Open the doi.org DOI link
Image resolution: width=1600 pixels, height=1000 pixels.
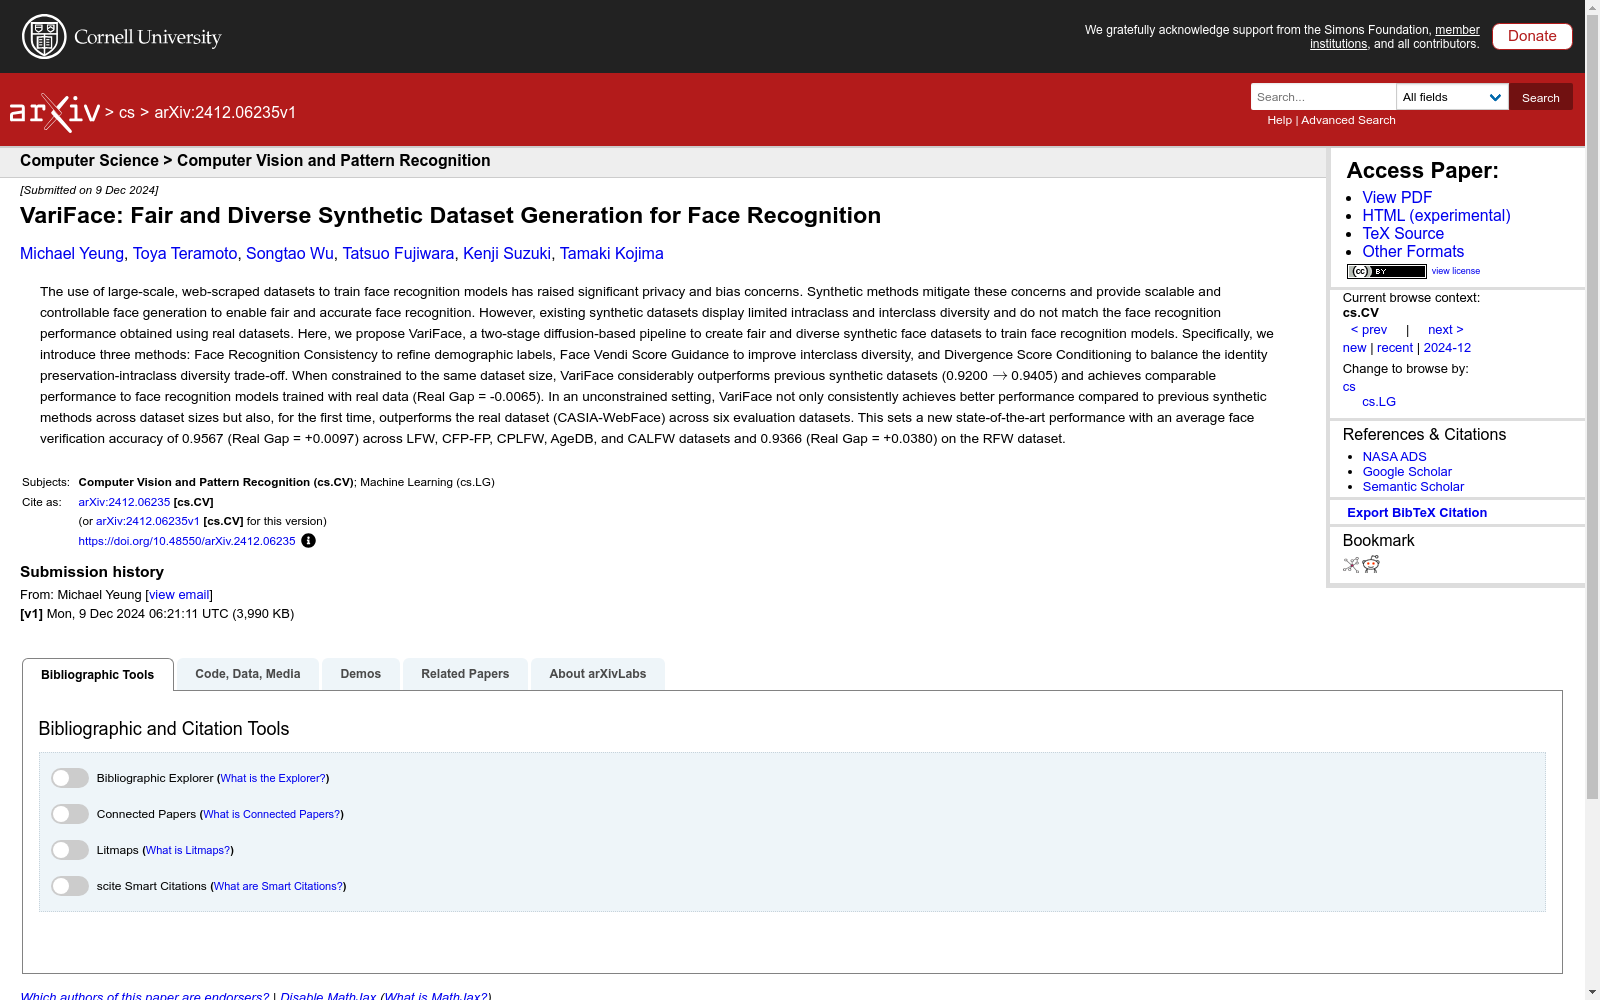point(187,542)
